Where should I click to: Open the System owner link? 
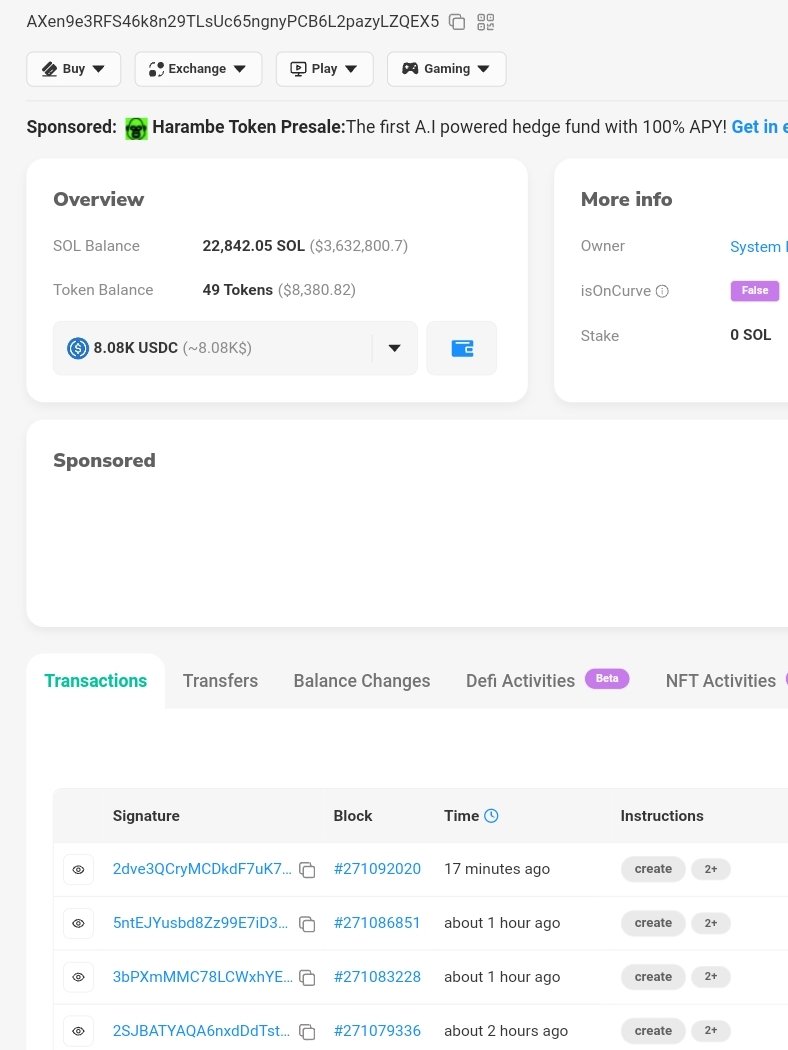click(759, 246)
